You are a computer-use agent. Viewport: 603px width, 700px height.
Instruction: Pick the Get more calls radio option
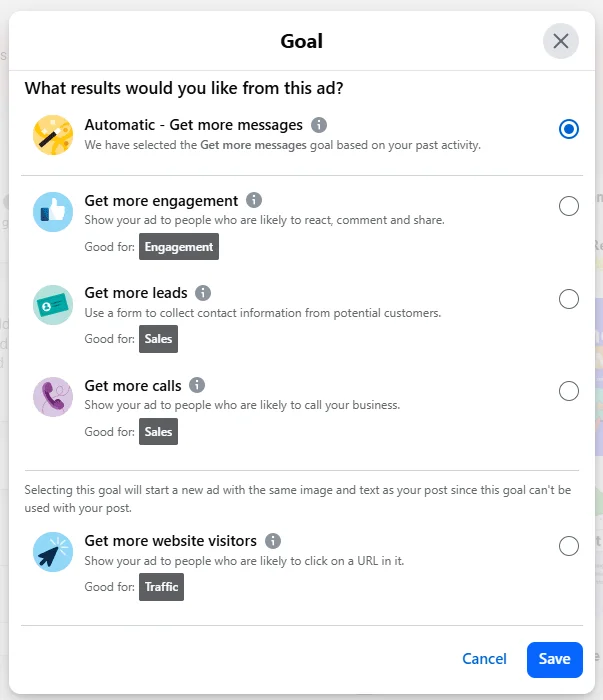point(569,391)
